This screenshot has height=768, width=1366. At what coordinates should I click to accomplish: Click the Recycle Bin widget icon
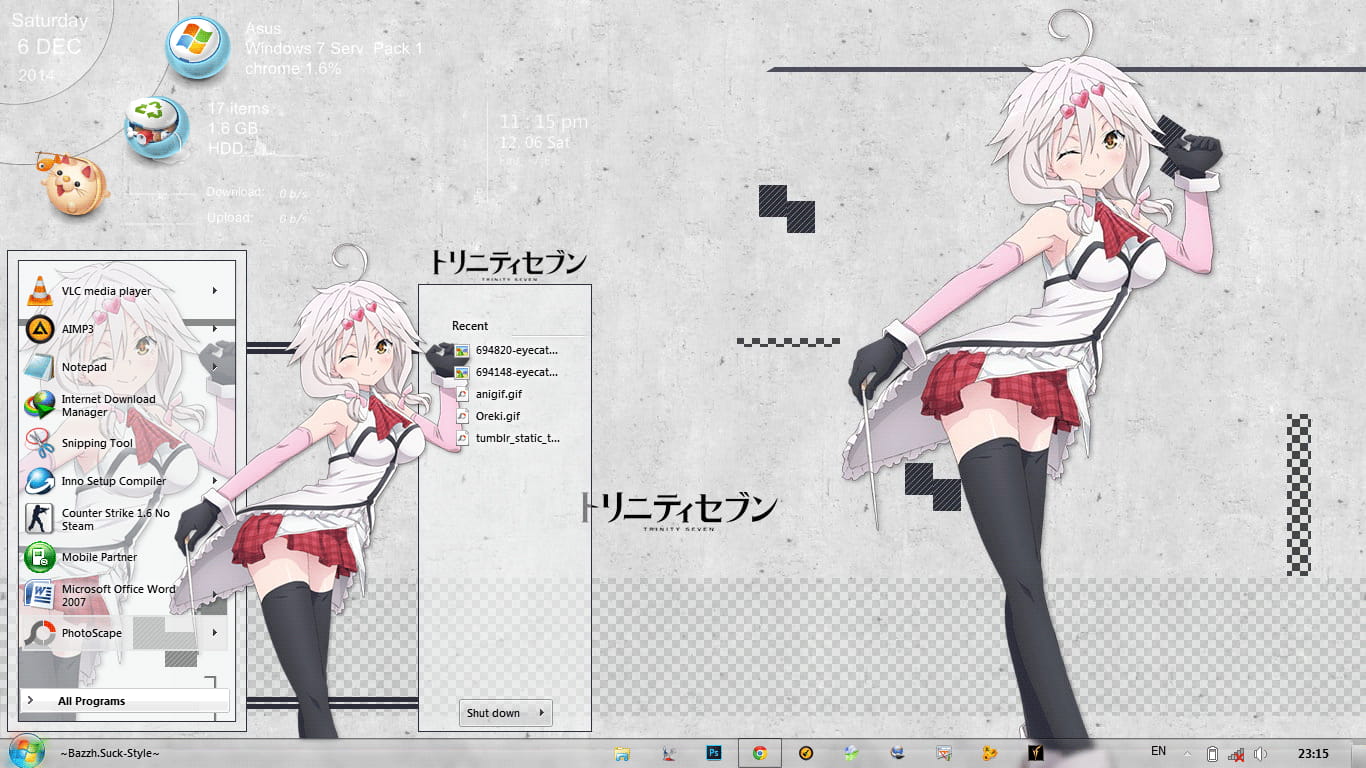point(155,128)
